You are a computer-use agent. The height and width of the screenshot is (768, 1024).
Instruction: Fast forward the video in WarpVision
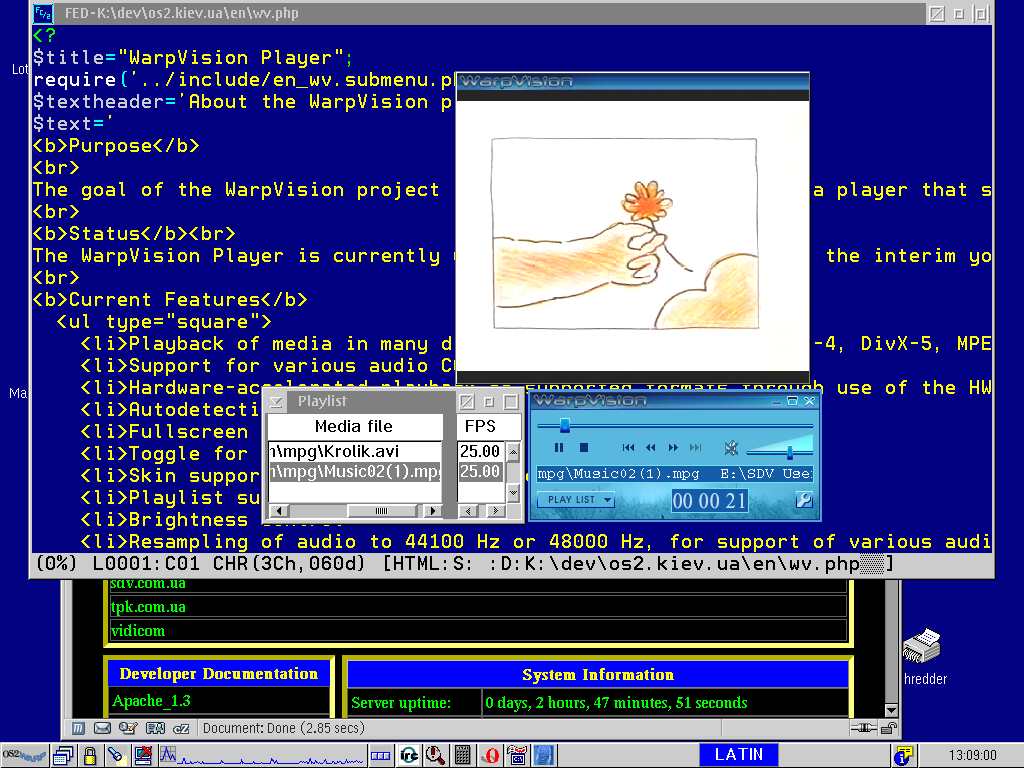[673, 447]
